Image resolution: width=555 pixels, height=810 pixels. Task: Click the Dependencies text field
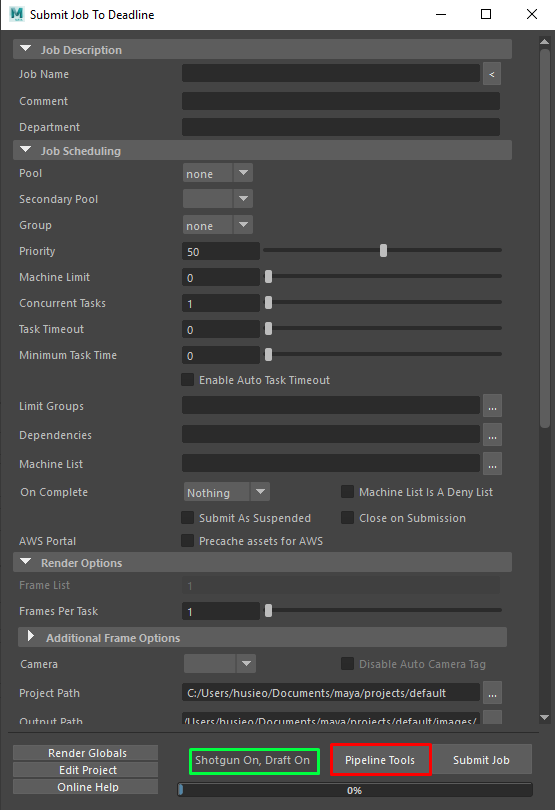[331, 434]
